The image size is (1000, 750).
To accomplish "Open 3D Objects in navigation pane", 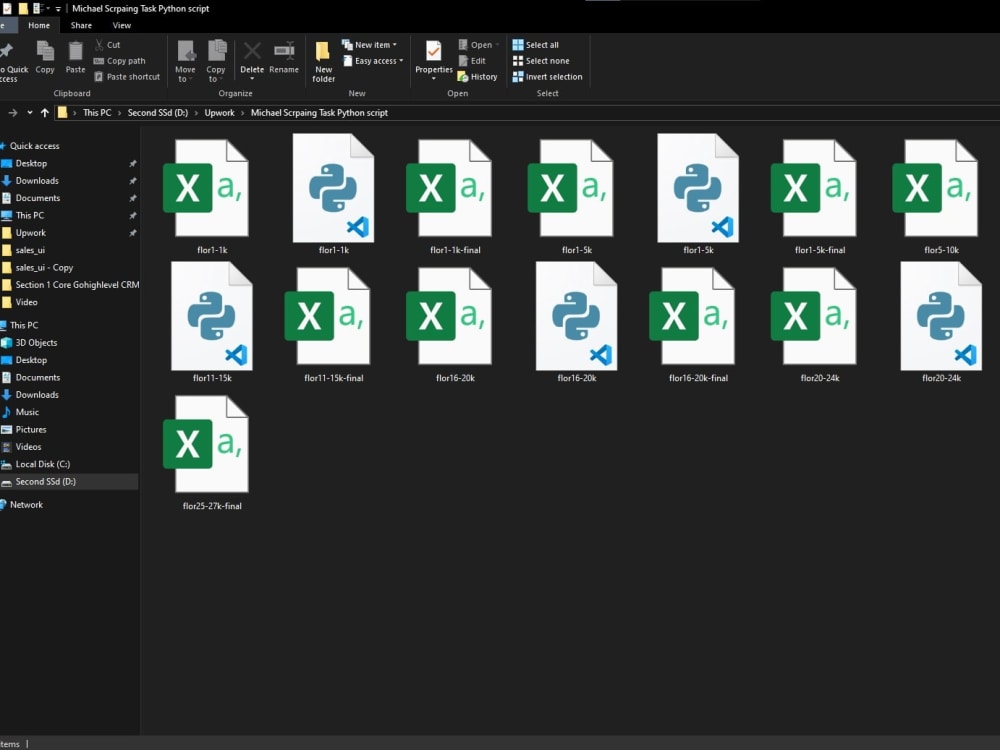I will click(36, 342).
